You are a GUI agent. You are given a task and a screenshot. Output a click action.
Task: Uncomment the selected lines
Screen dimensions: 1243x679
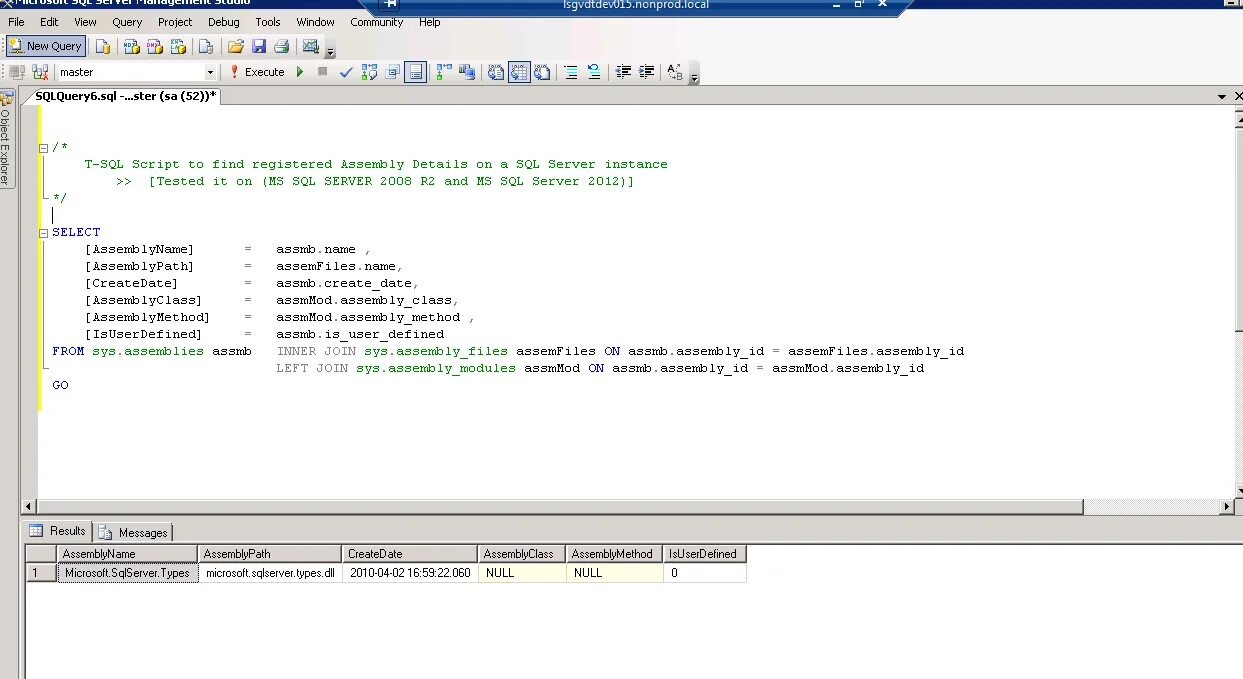point(594,72)
